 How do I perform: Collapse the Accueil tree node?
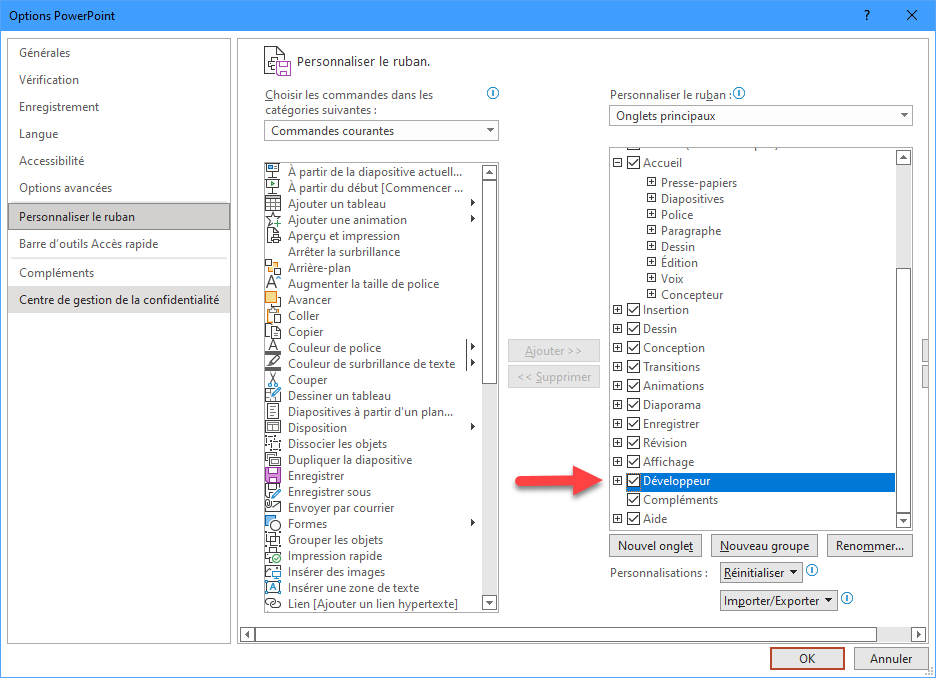pos(617,162)
